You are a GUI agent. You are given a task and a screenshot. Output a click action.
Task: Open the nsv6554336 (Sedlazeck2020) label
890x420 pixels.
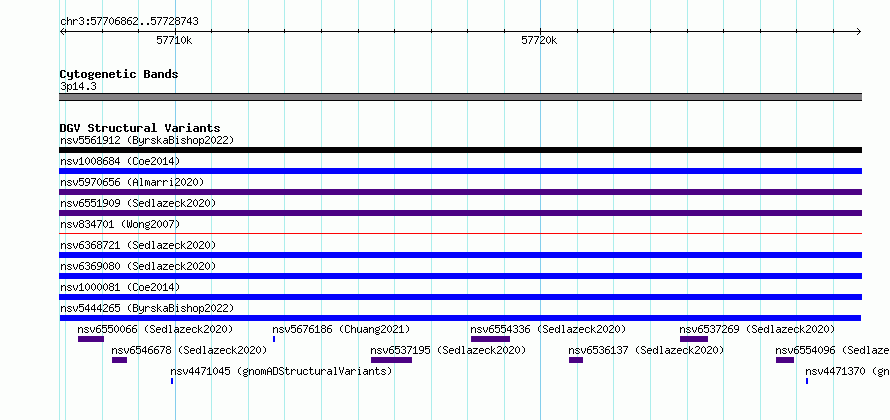click(x=548, y=329)
